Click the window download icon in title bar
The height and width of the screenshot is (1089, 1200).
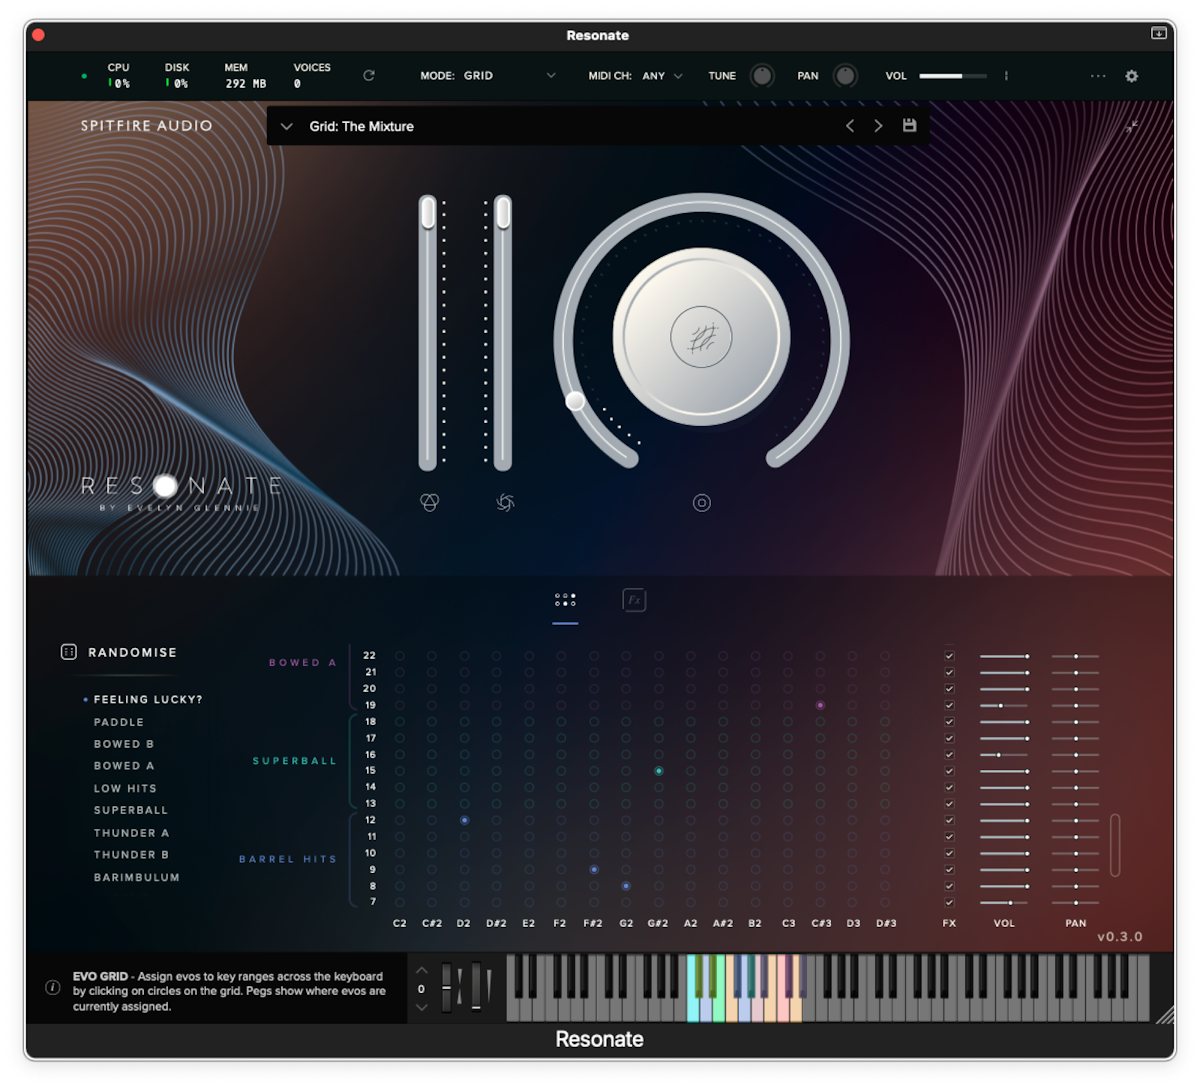click(x=1159, y=34)
